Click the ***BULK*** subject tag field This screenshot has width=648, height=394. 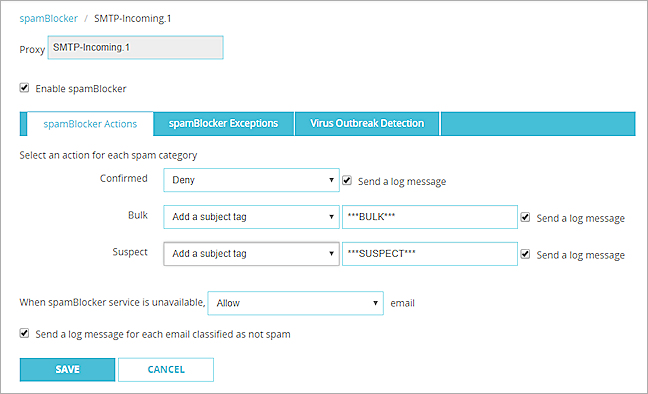(x=430, y=217)
